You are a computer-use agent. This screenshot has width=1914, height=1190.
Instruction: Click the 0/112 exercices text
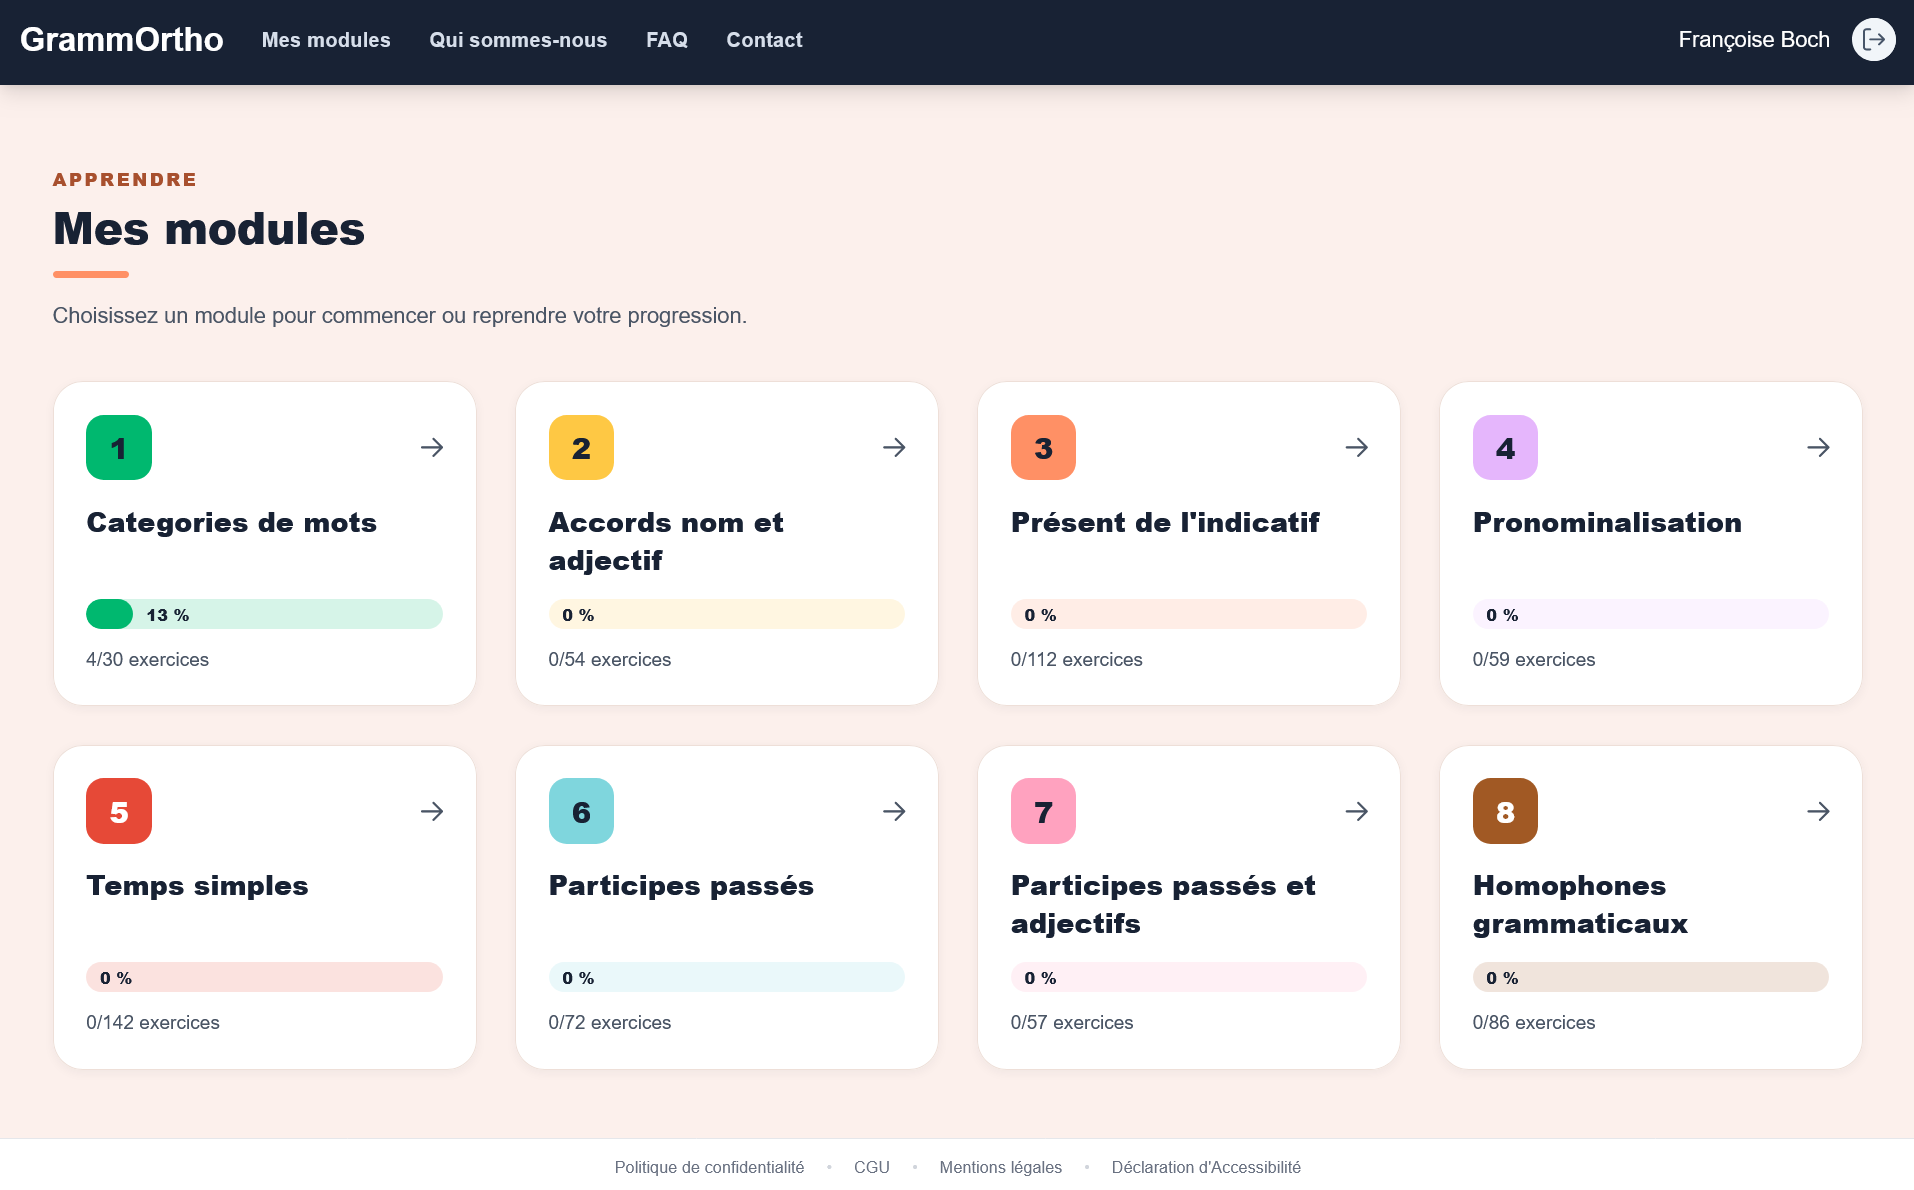(1076, 660)
